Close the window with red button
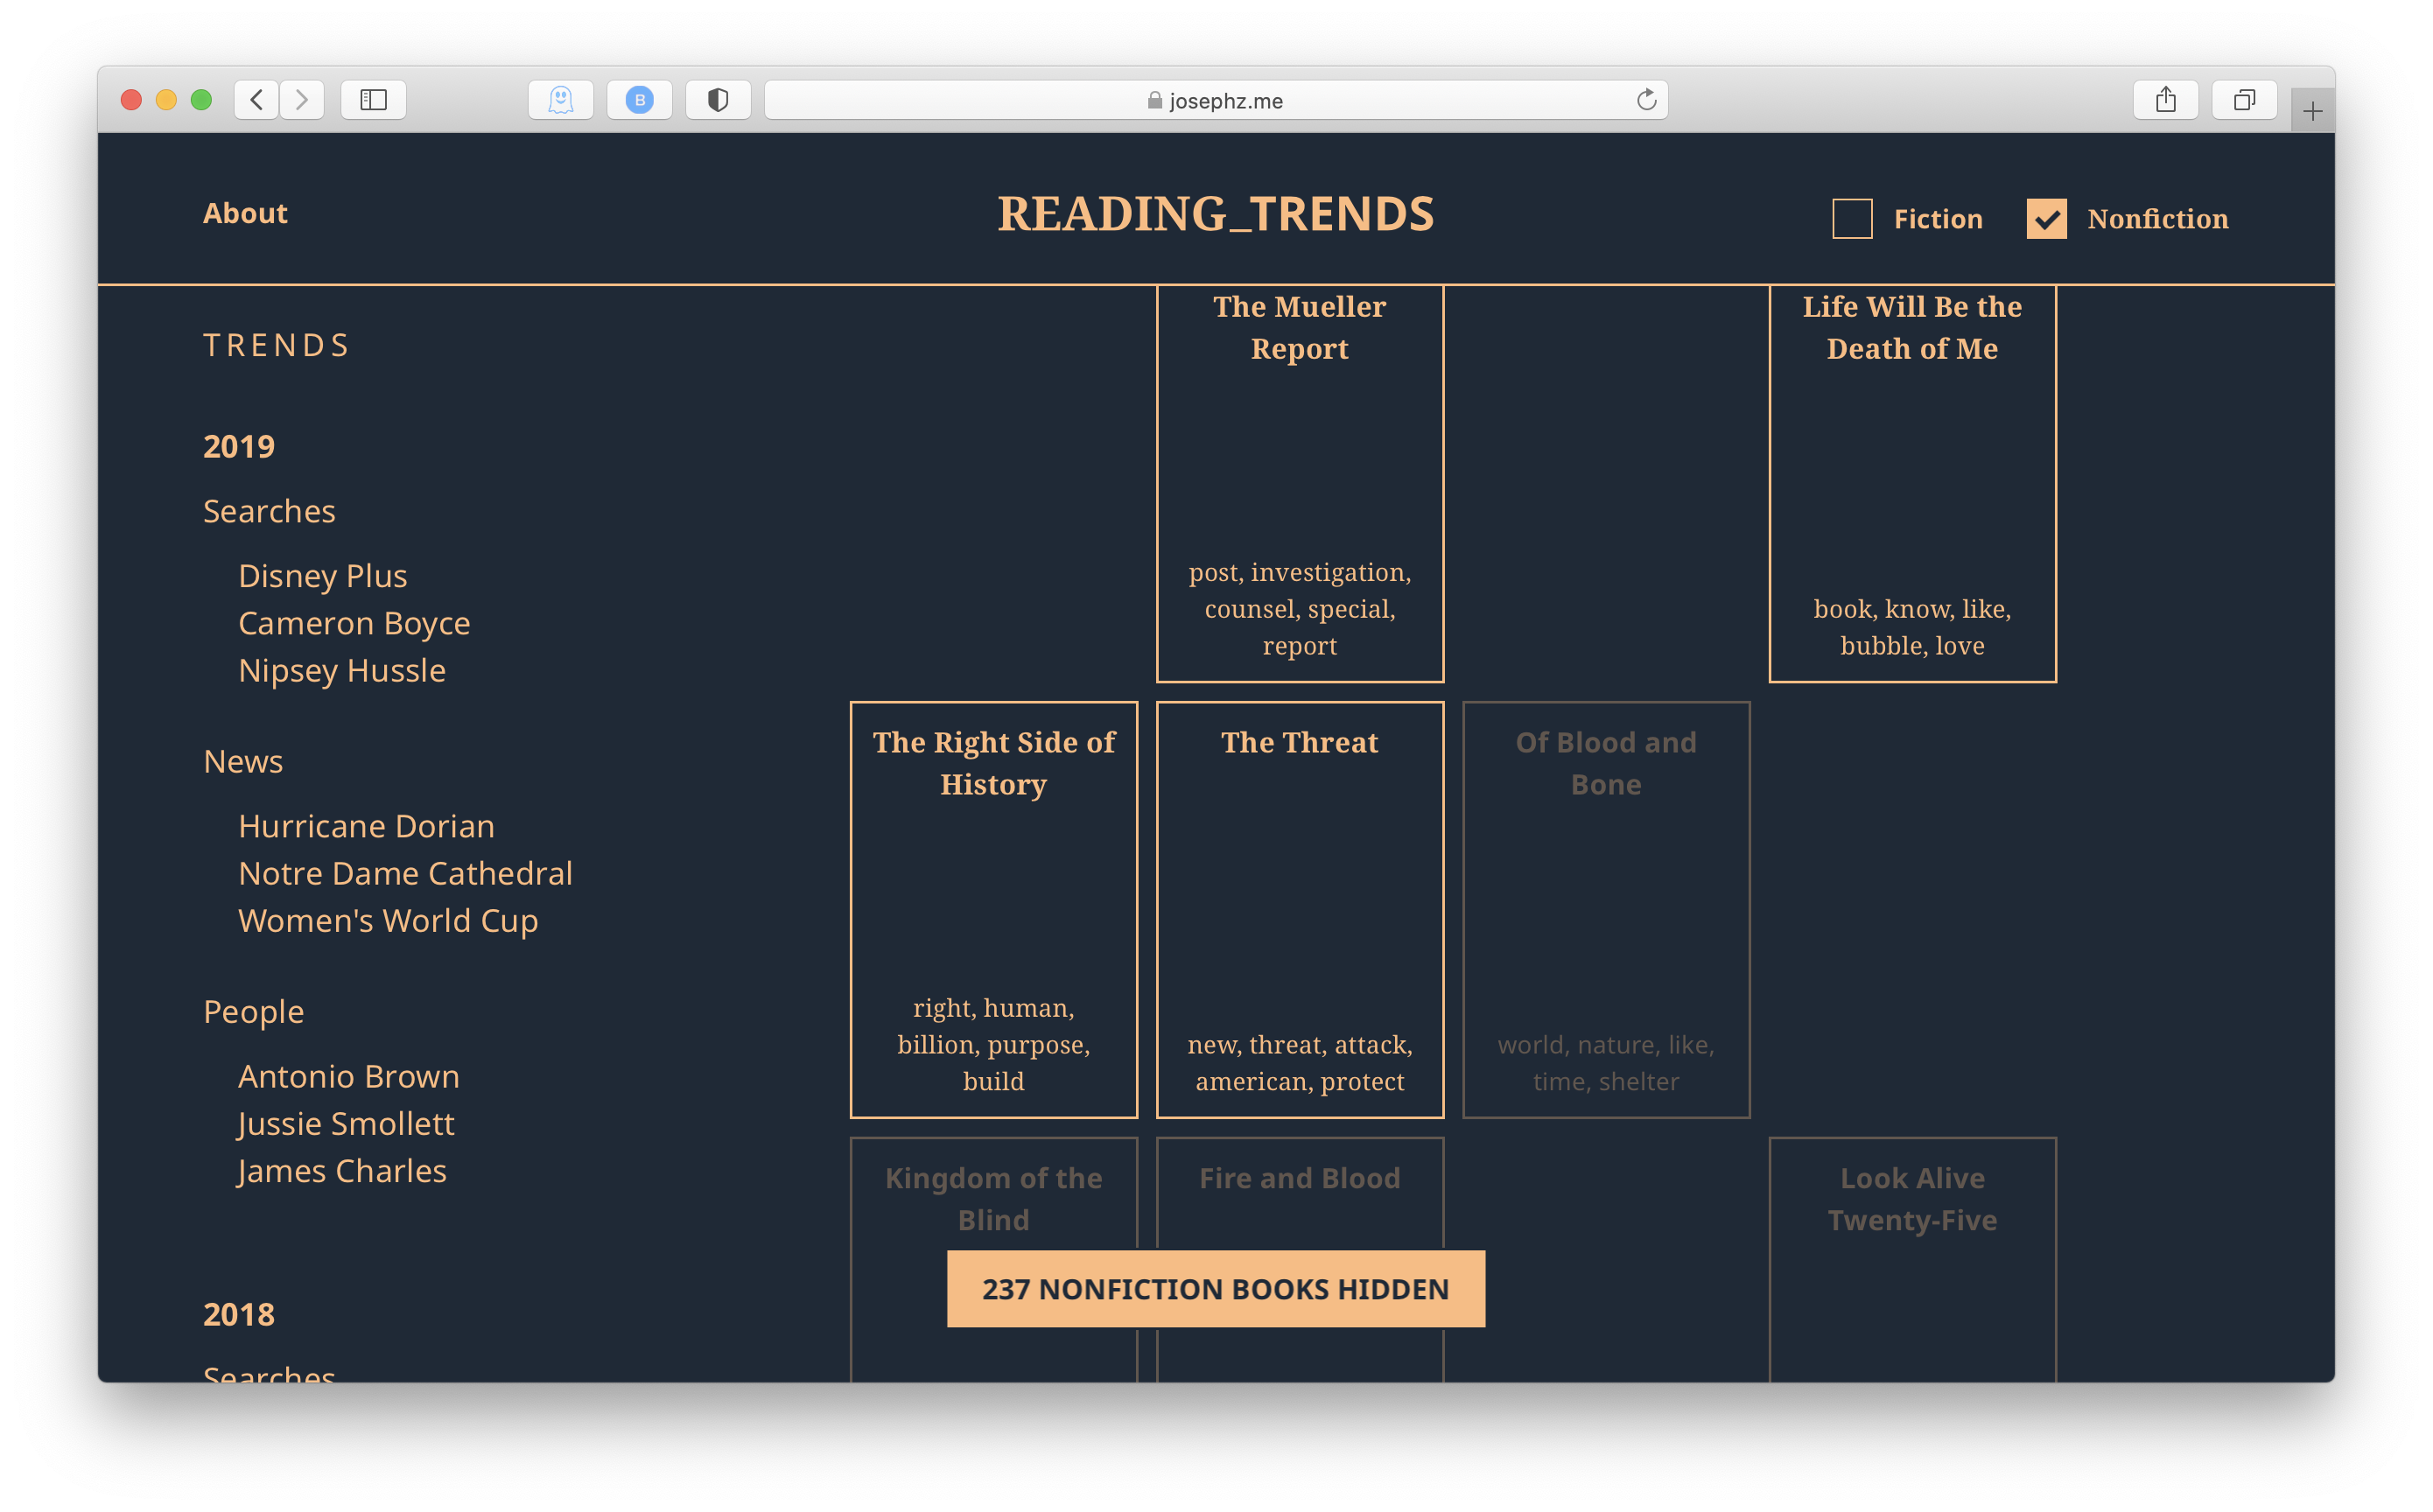Screen dimensions: 2433x1512 point(131,100)
